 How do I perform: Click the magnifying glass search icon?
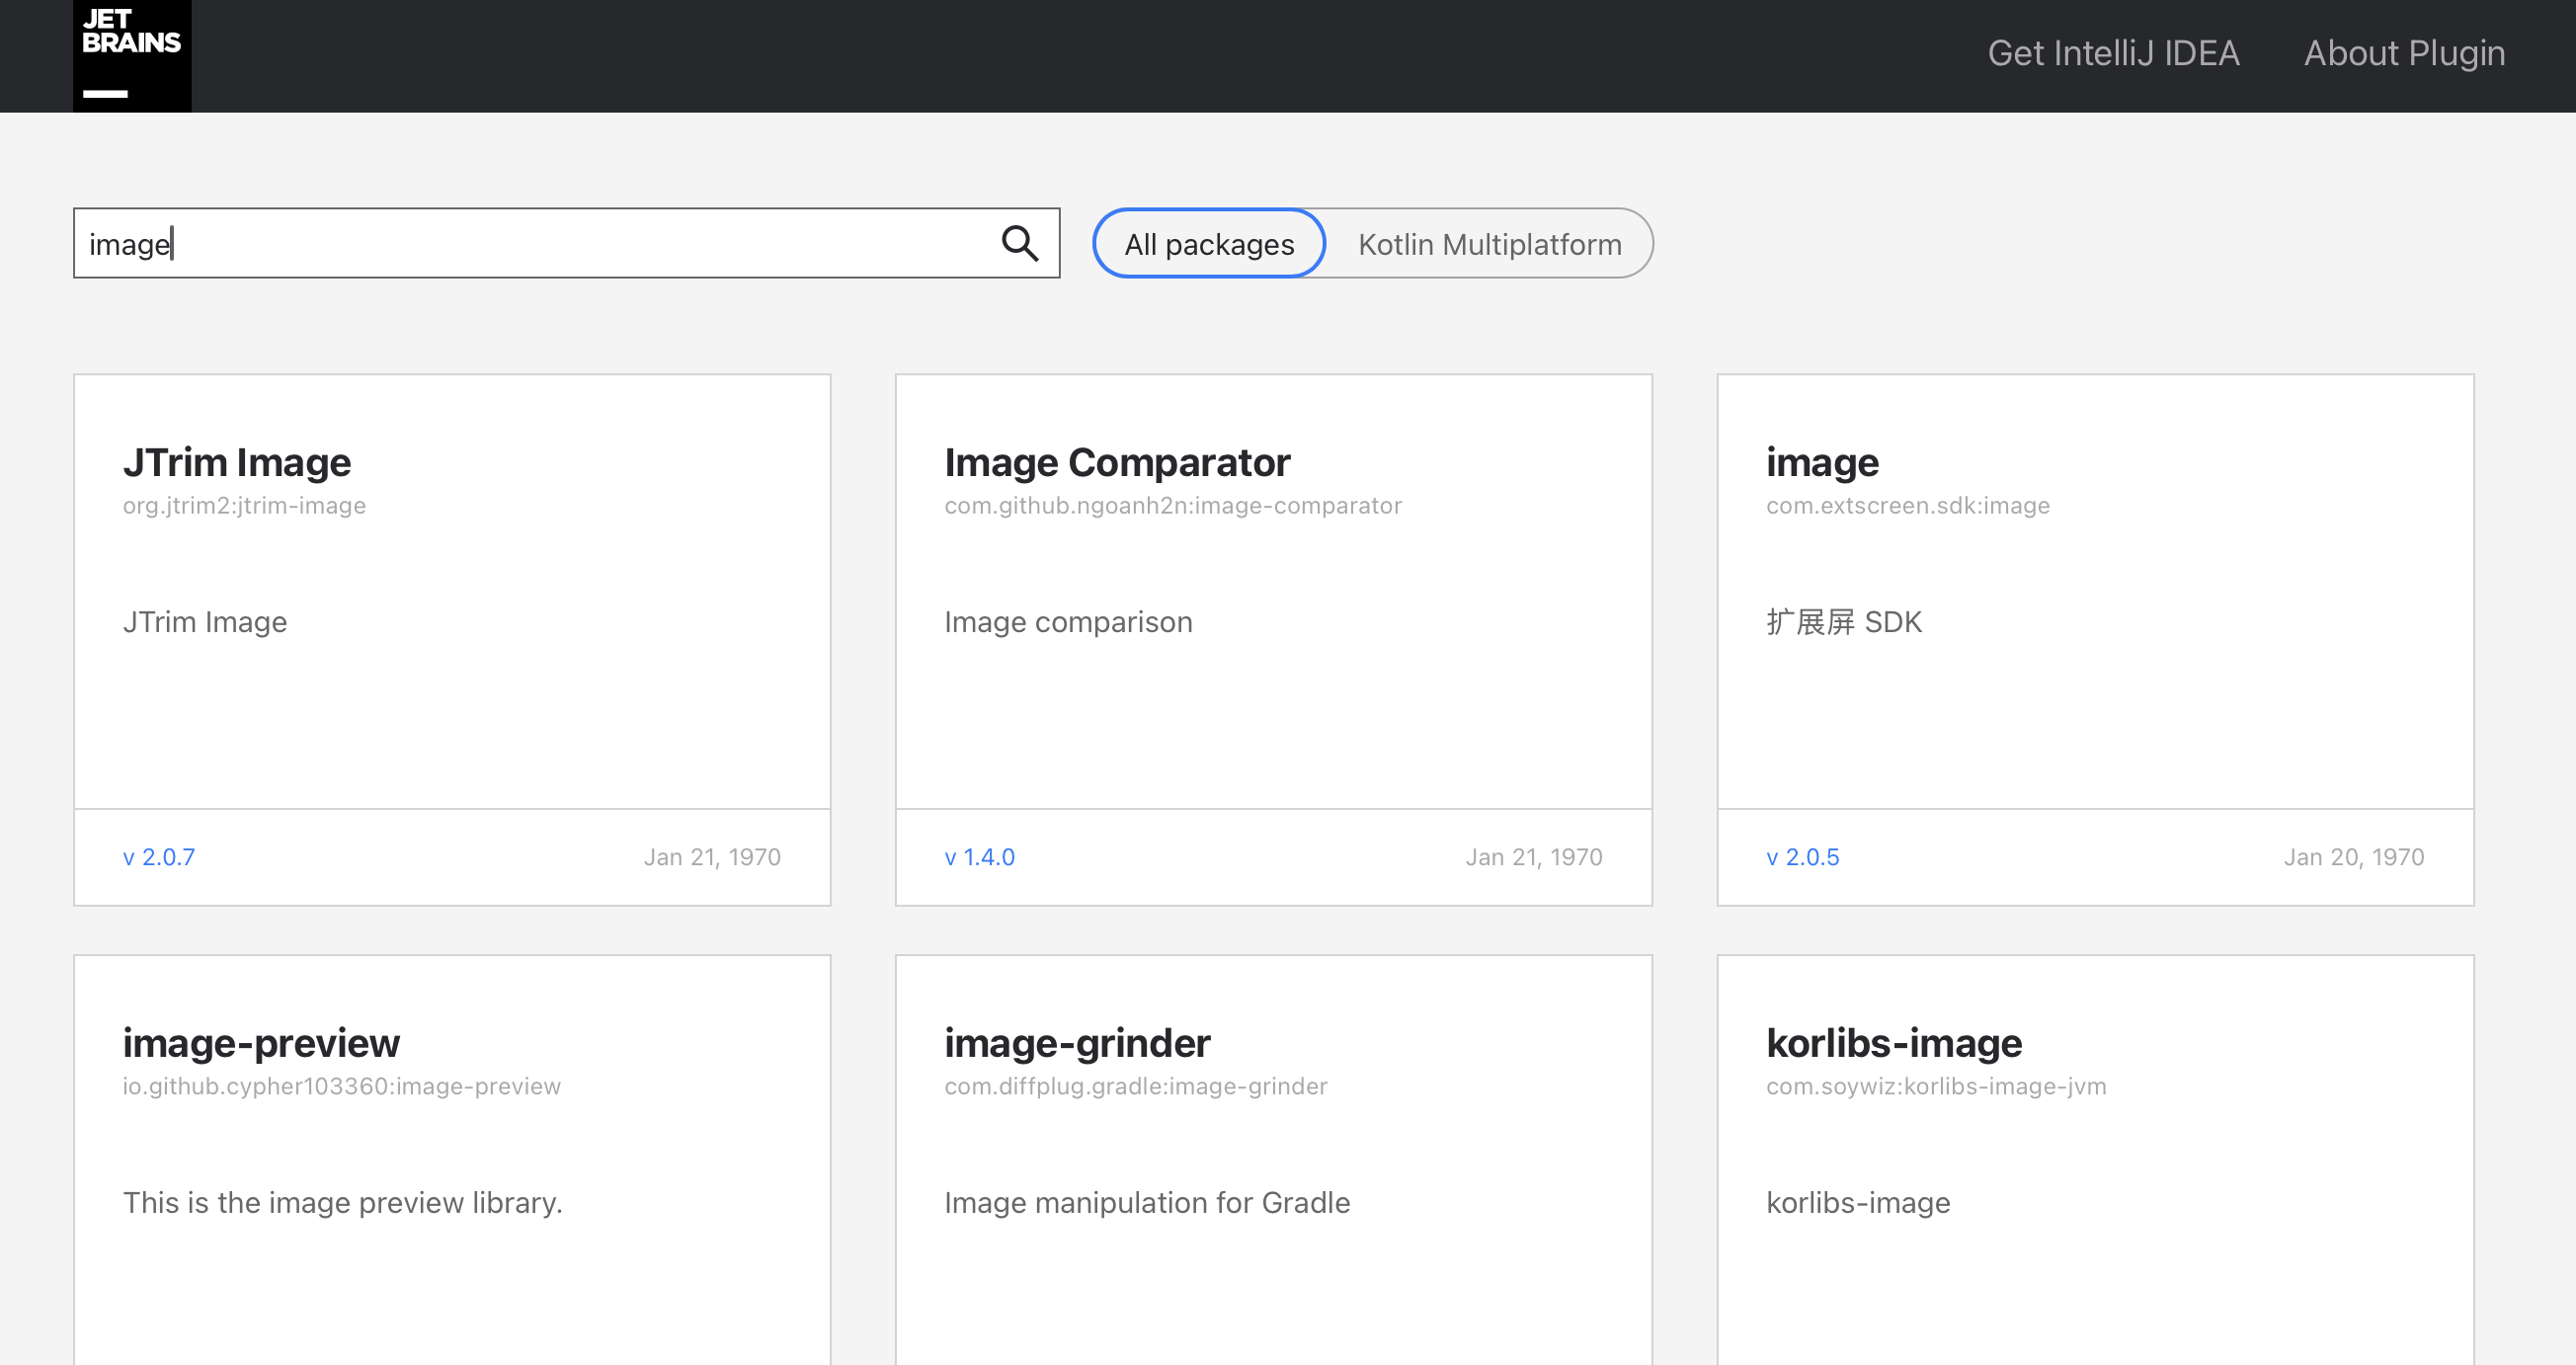tap(1019, 243)
